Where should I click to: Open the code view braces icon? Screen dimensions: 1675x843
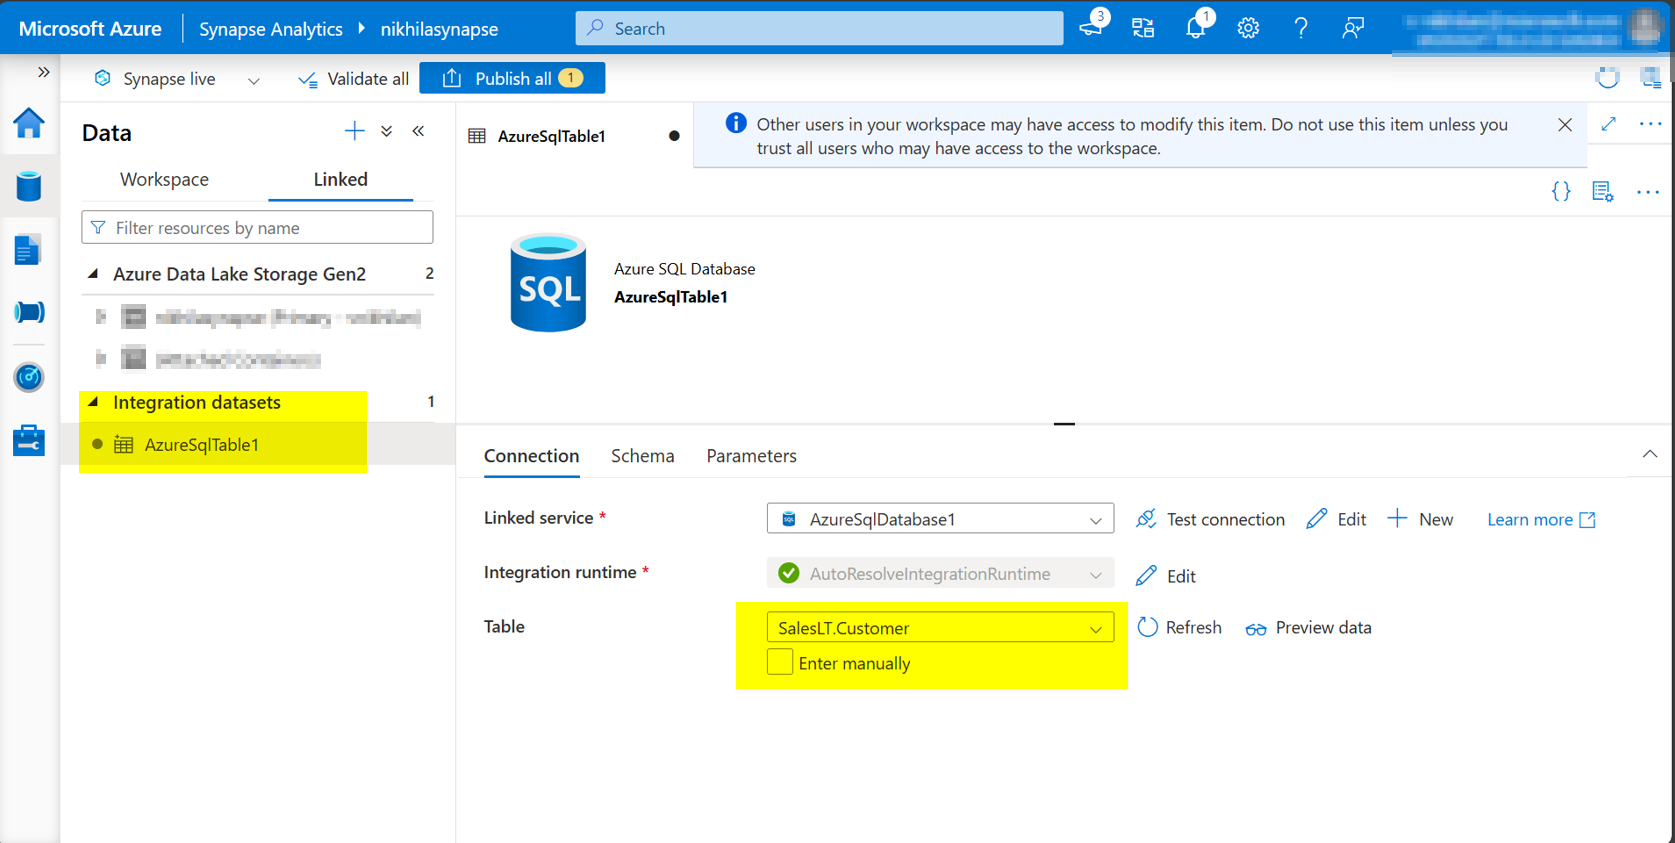[1561, 191]
